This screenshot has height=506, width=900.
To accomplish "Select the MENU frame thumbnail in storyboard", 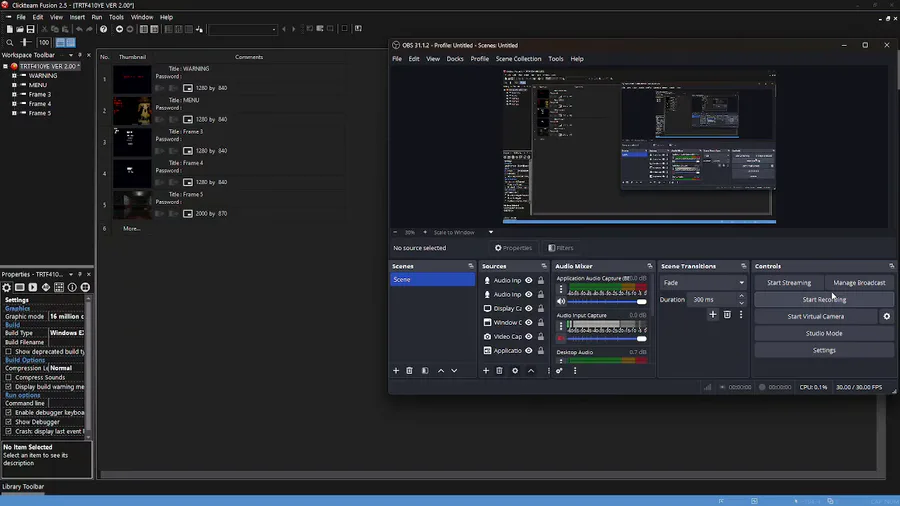I will (132, 111).
